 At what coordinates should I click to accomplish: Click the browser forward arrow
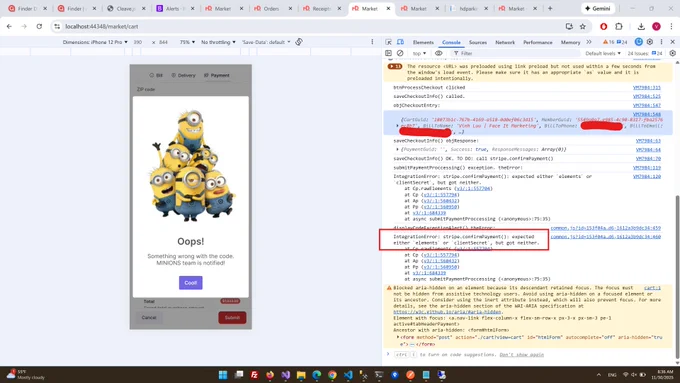click(x=24, y=26)
